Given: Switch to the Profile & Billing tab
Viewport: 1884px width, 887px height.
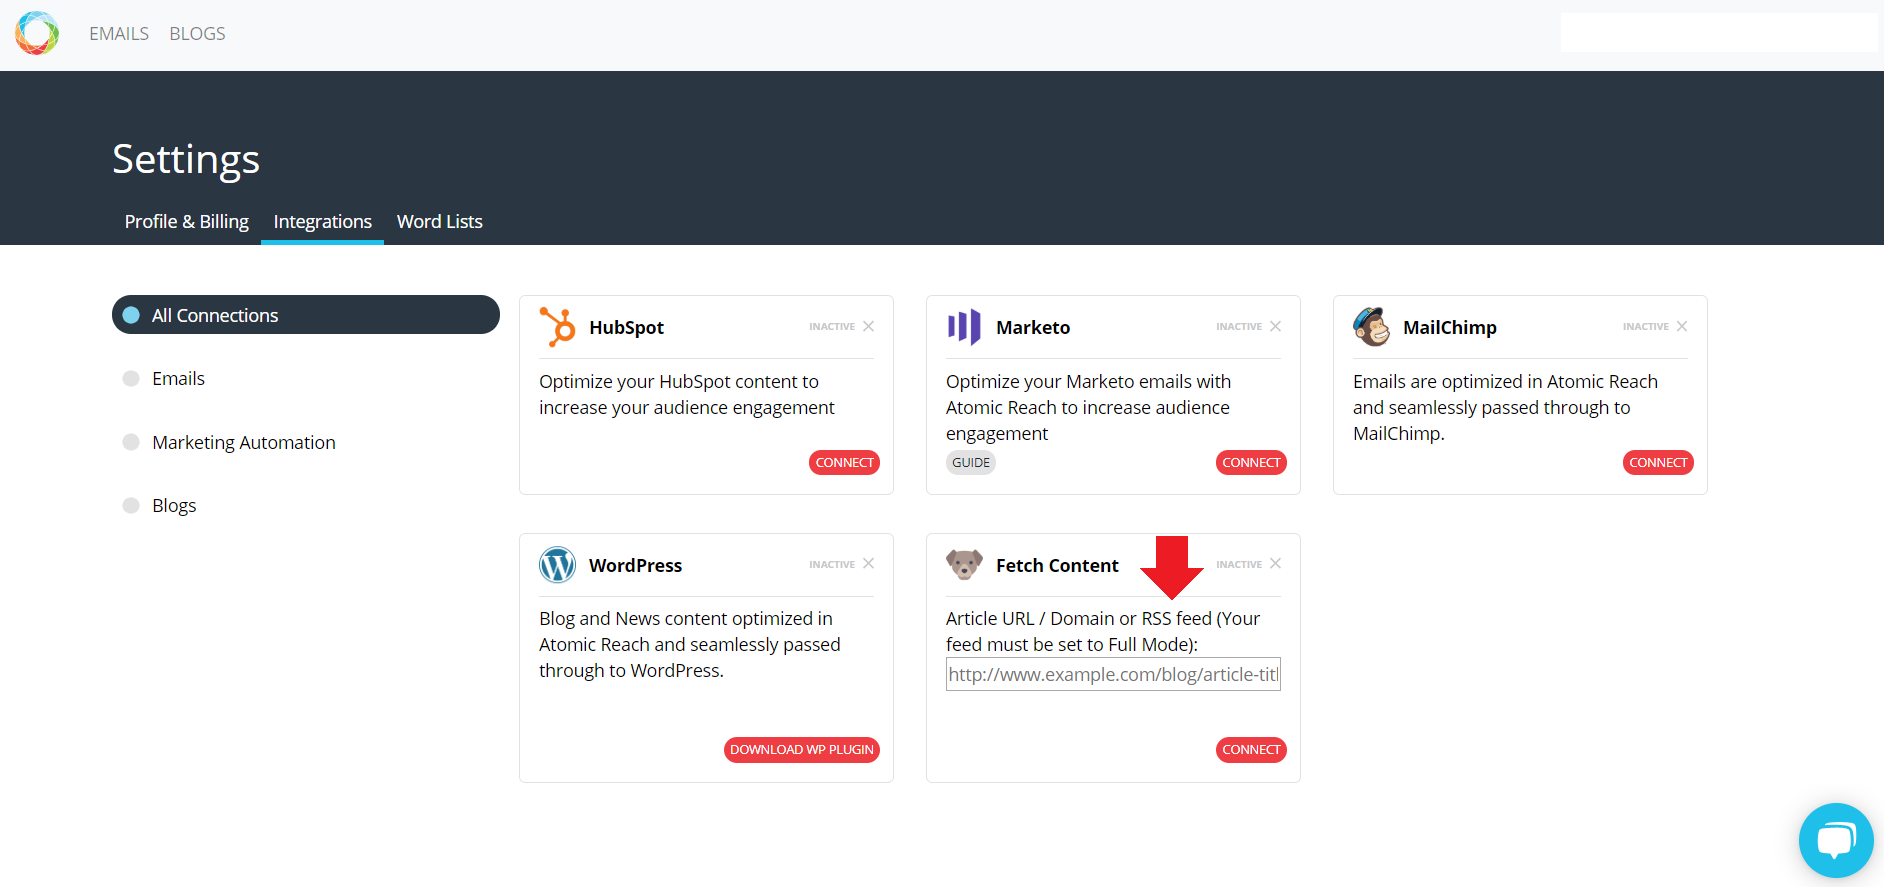Looking at the screenshot, I should point(187,221).
